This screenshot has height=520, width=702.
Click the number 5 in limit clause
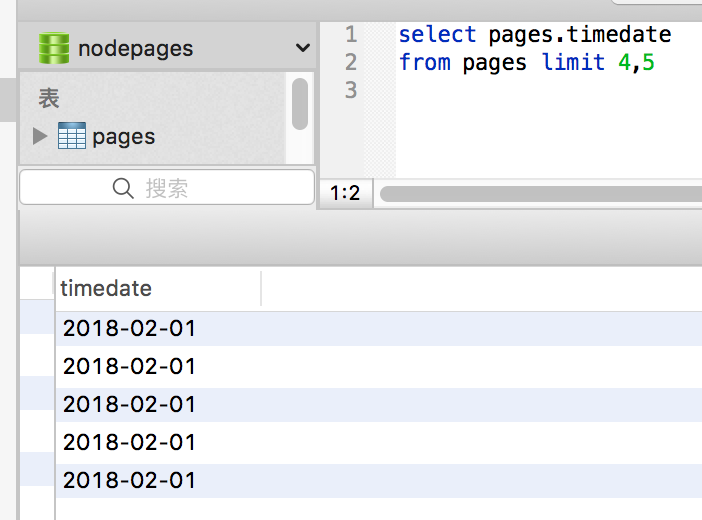pos(648,62)
